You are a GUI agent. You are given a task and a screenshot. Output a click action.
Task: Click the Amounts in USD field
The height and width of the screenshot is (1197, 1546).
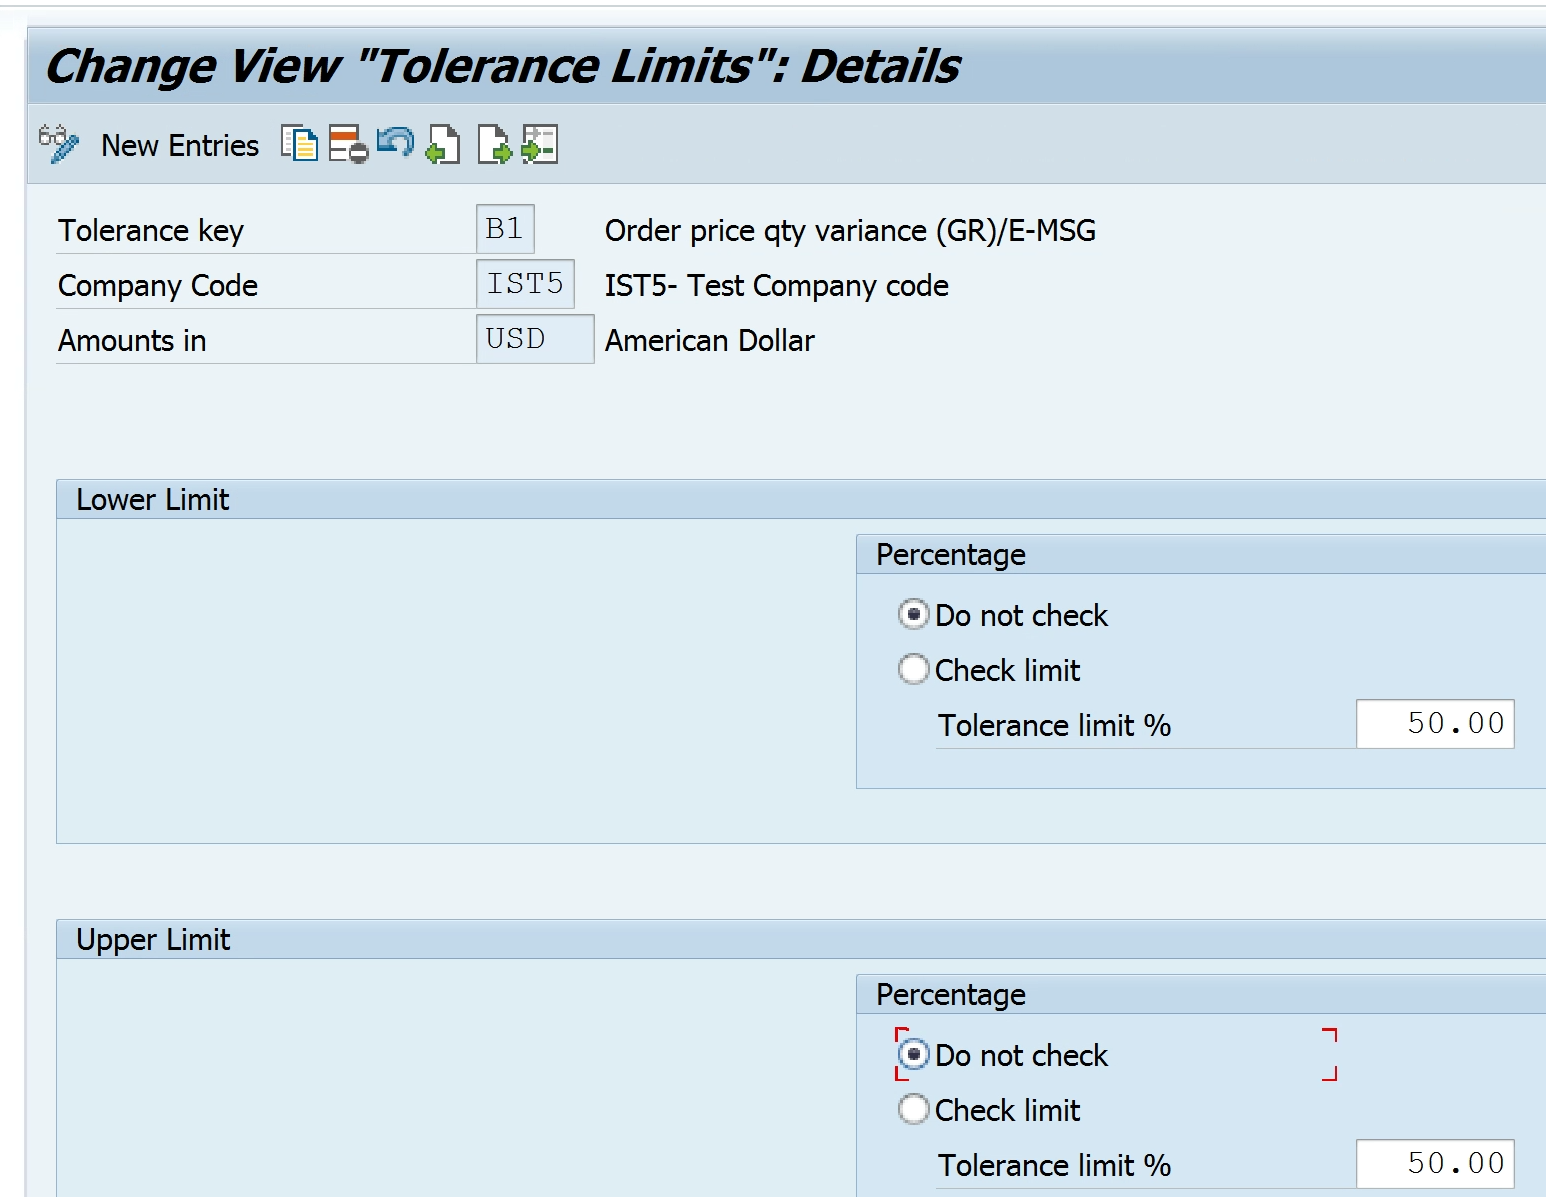(535, 339)
